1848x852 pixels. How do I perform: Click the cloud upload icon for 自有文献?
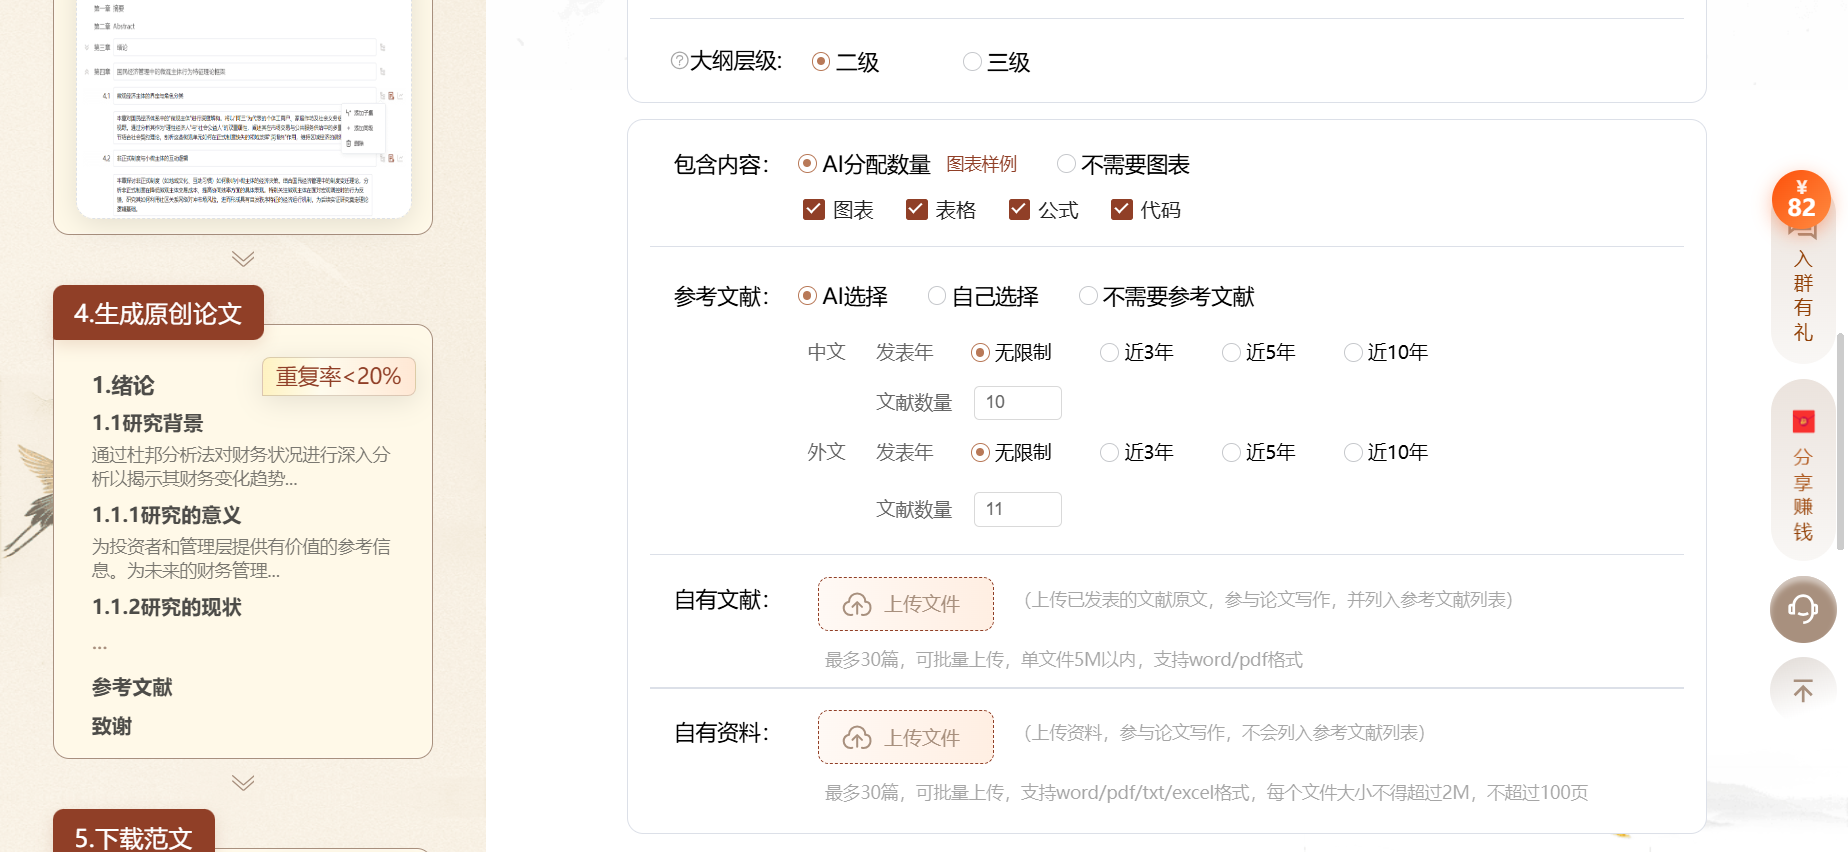click(857, 604)
